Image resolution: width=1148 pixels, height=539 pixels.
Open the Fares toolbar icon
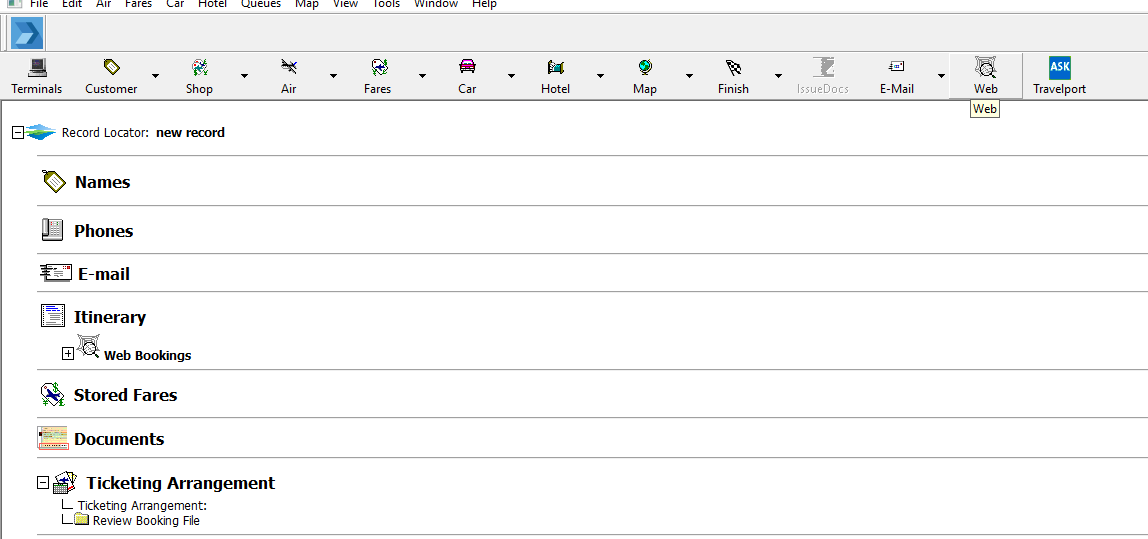379,68
